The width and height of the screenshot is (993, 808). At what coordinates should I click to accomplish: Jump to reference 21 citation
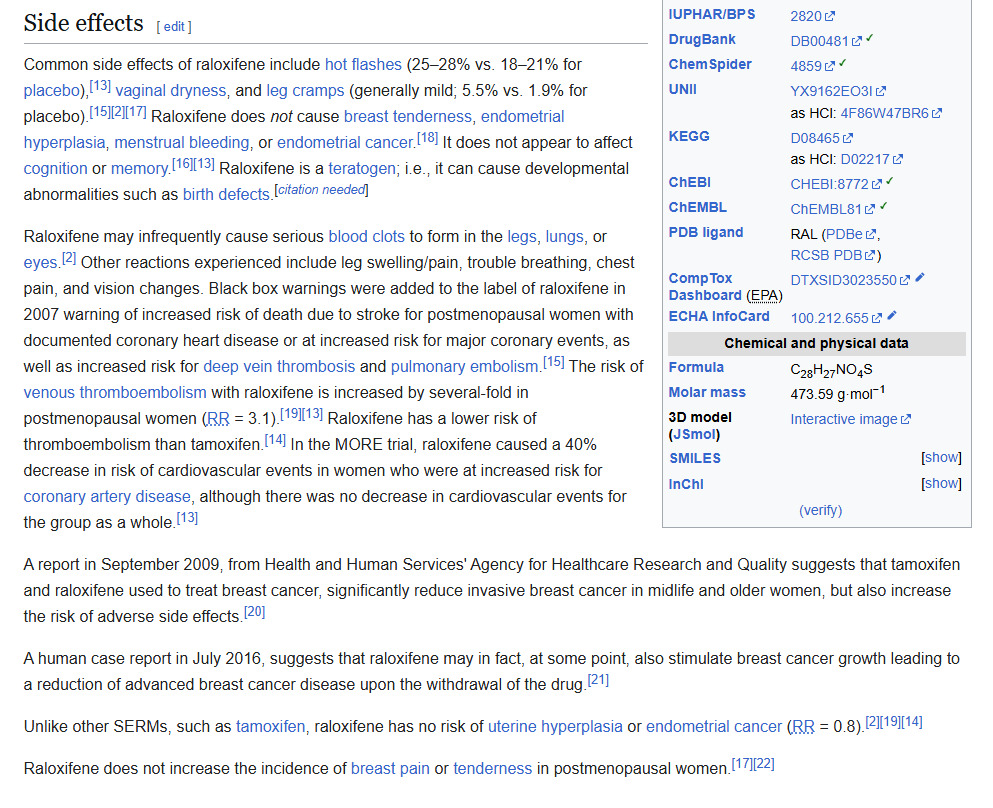coord(598,681)
